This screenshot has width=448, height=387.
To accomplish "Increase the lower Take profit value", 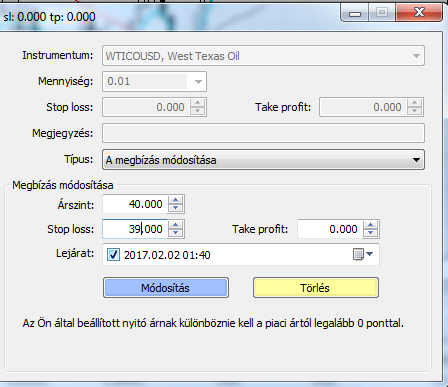I will coord(371,225).
